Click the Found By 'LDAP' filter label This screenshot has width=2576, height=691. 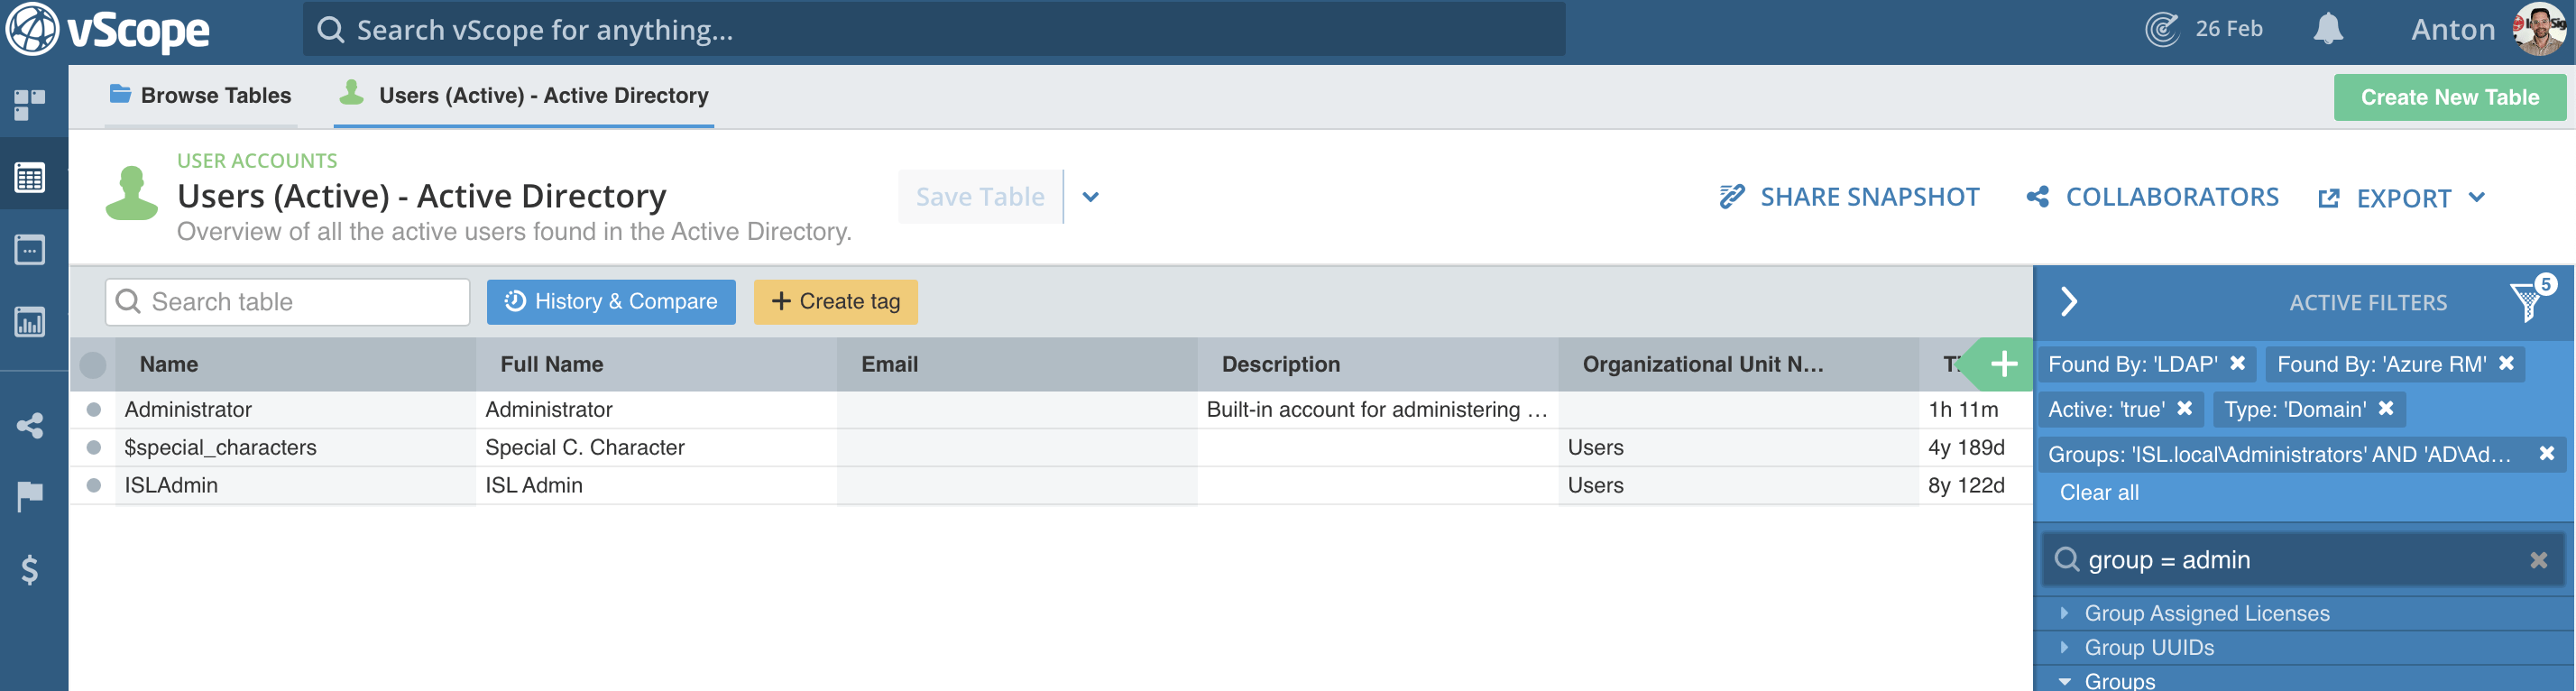pos(2132,364)
